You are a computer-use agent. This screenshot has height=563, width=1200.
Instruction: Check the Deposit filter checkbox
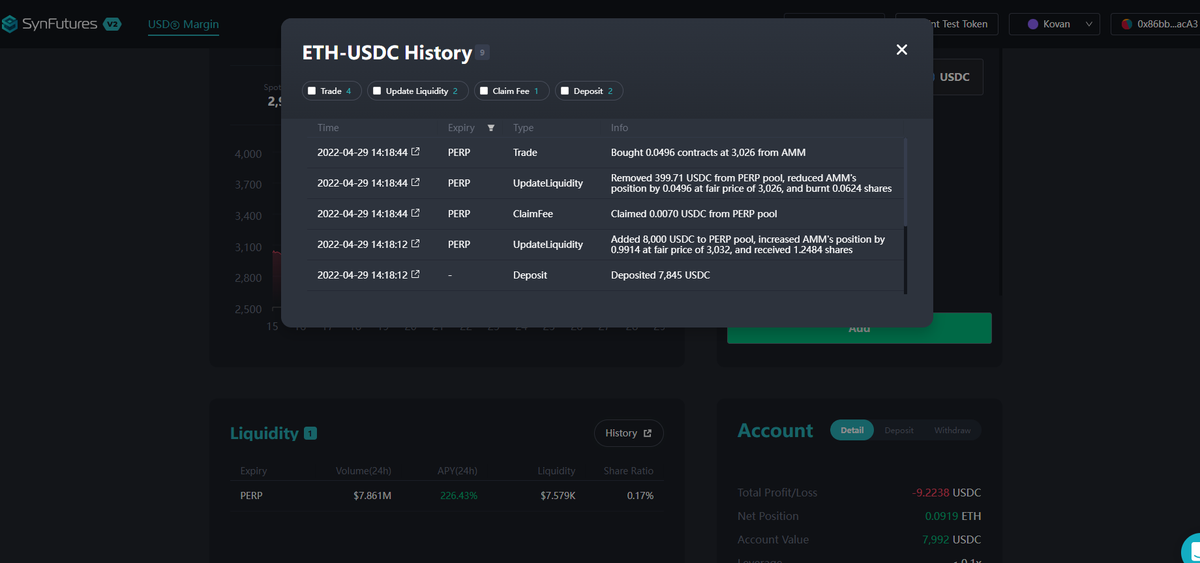[x=565, y=91]
